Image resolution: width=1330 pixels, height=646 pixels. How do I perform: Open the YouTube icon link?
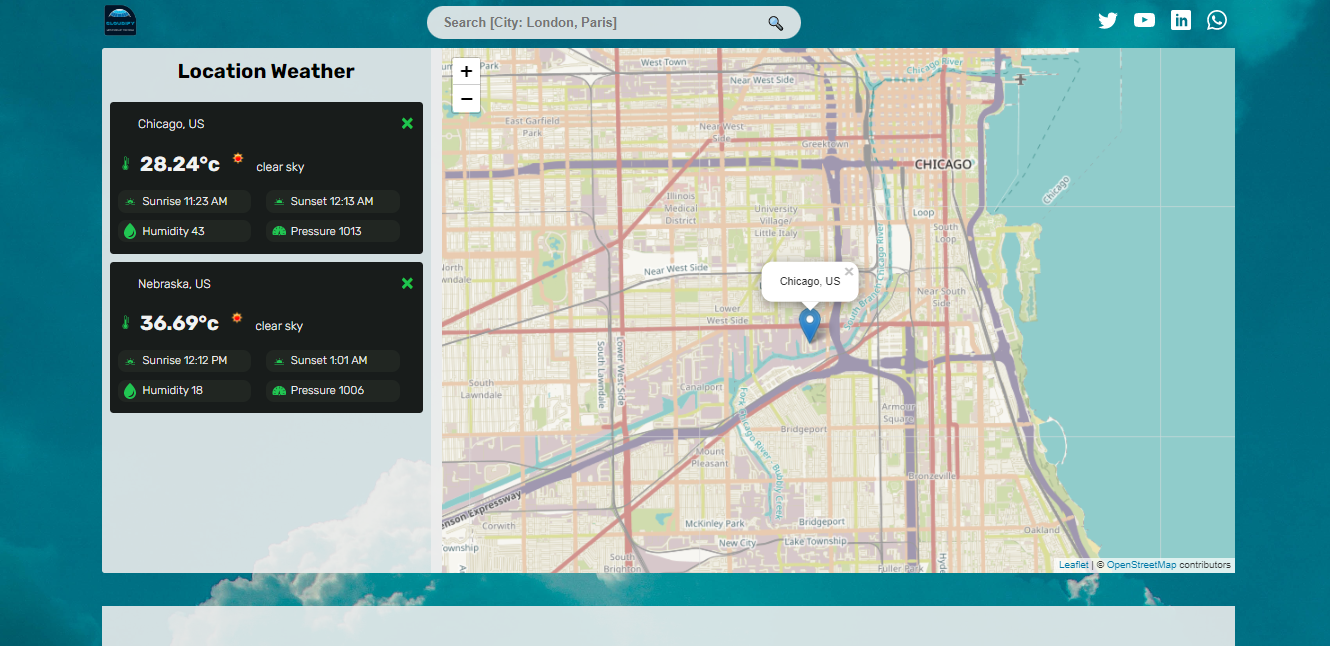pyautogui.click(x=1144, y=20)
